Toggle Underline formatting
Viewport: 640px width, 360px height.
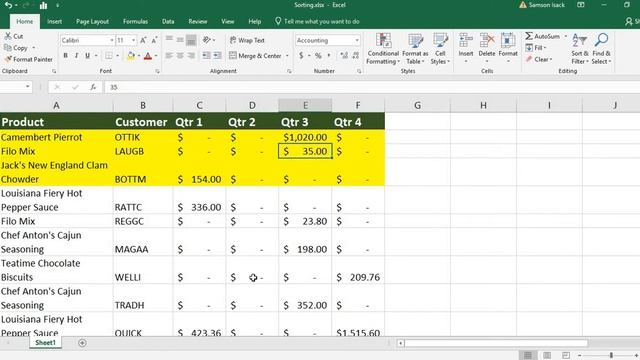[x=87, y=56]
